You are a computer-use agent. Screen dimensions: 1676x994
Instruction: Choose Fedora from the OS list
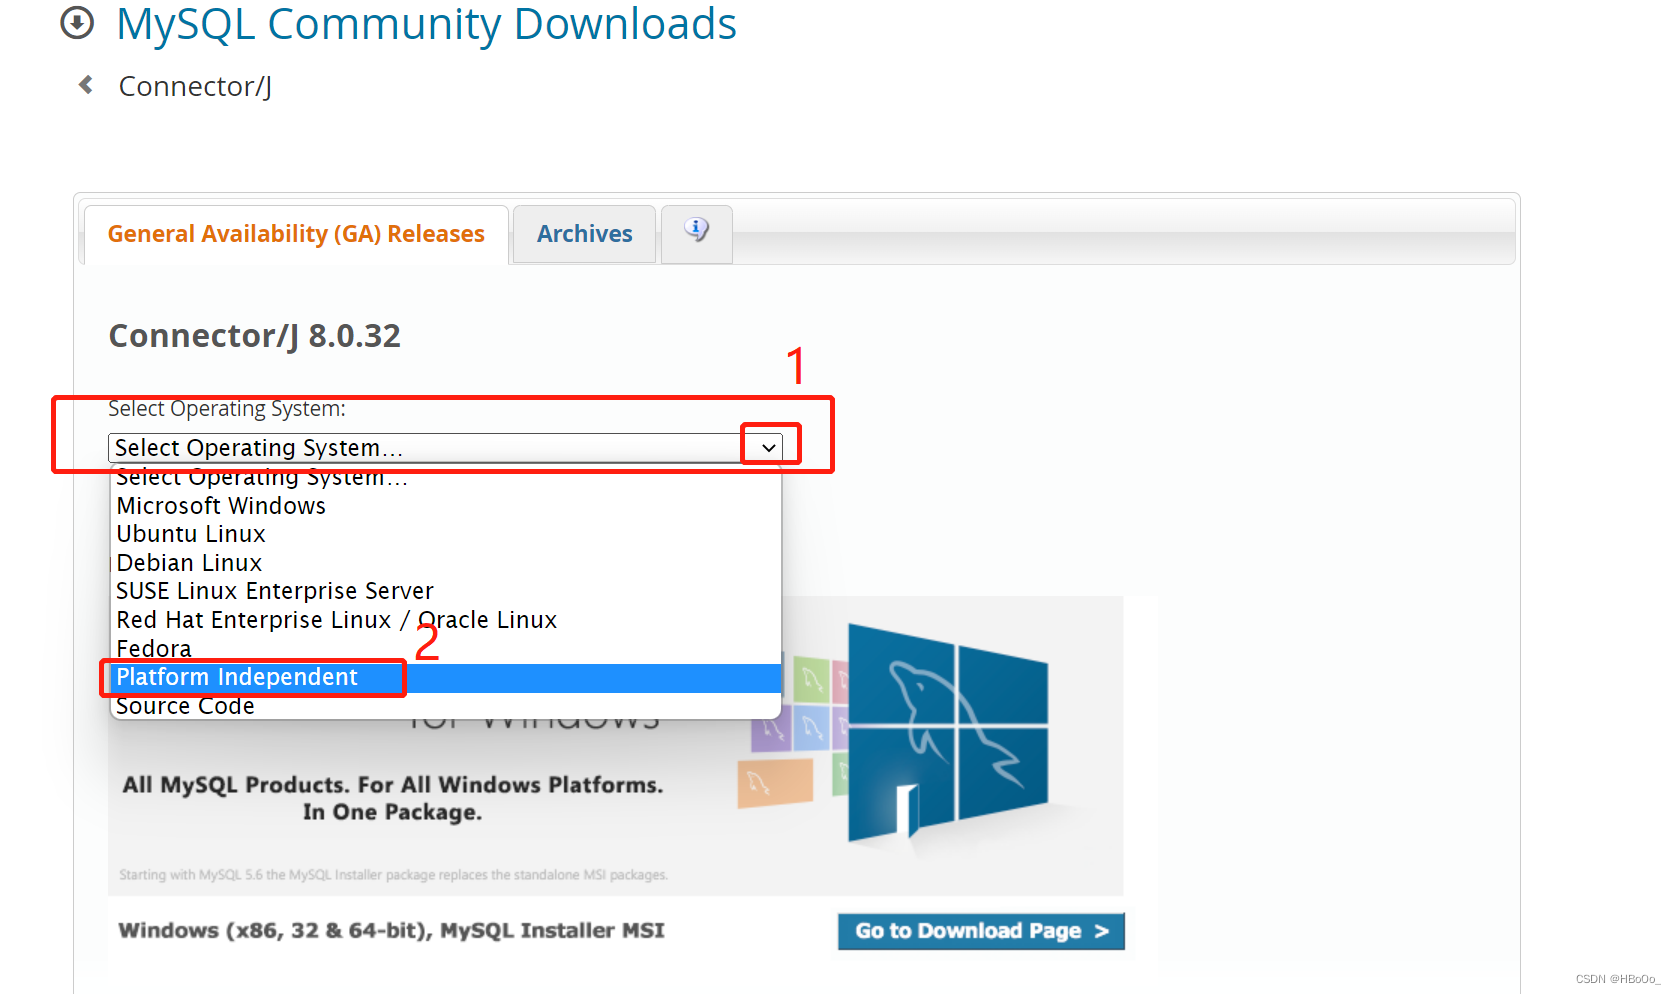446,649
